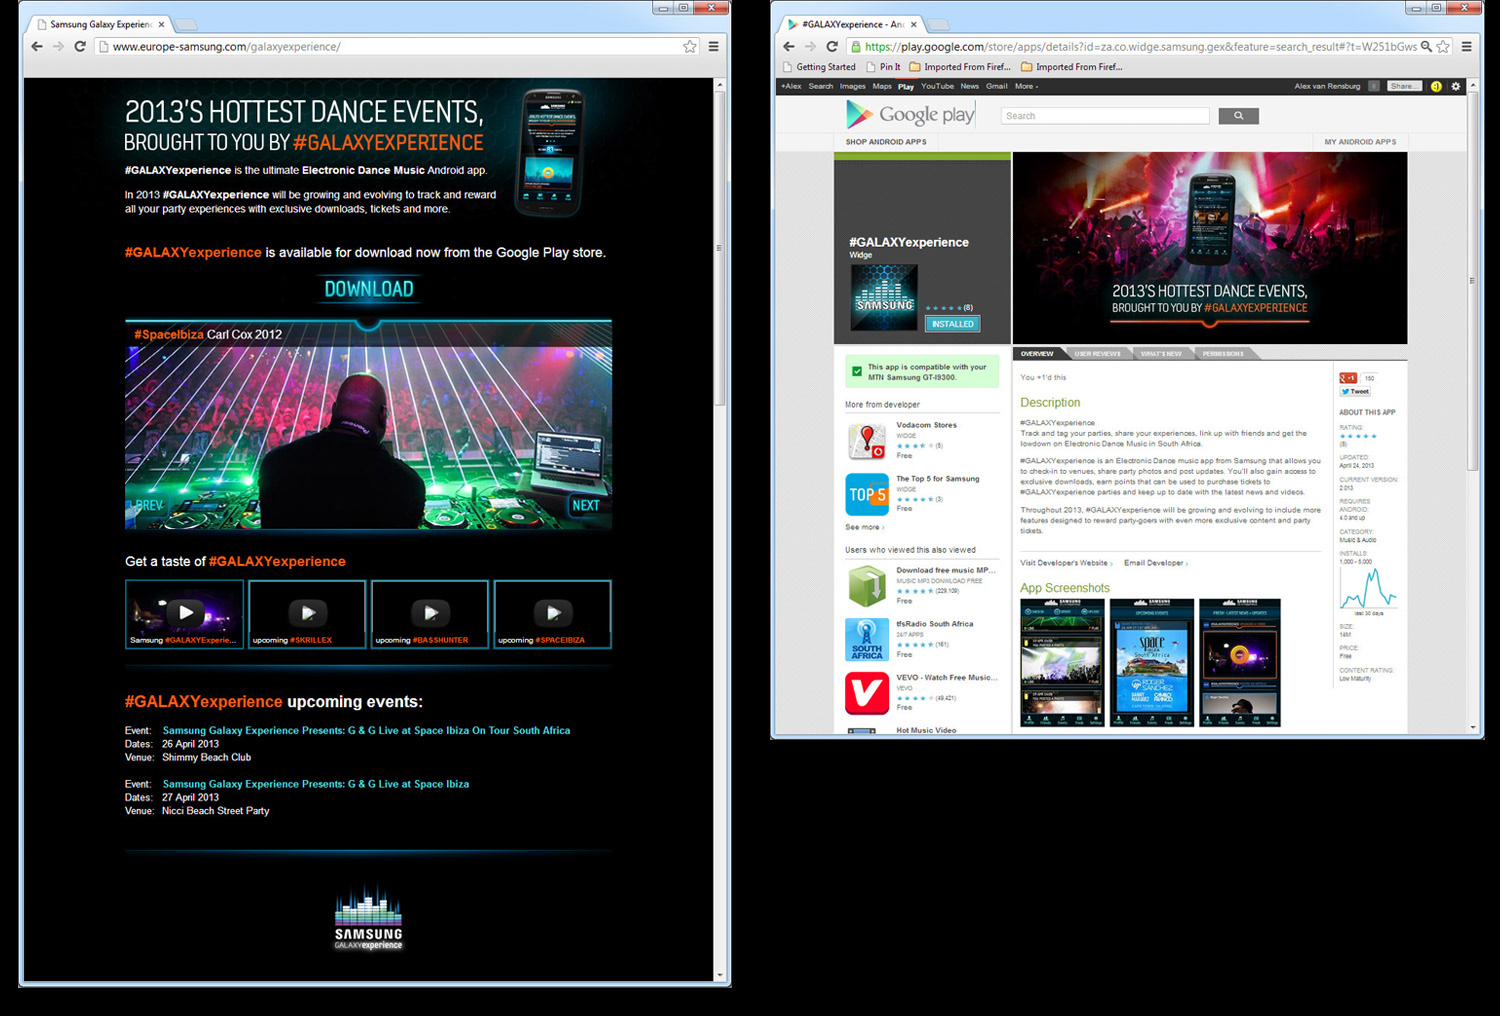Screen dimensions: 1500x1016
Task: Click the Google +1 button
Action: (x=1348, y=378)
